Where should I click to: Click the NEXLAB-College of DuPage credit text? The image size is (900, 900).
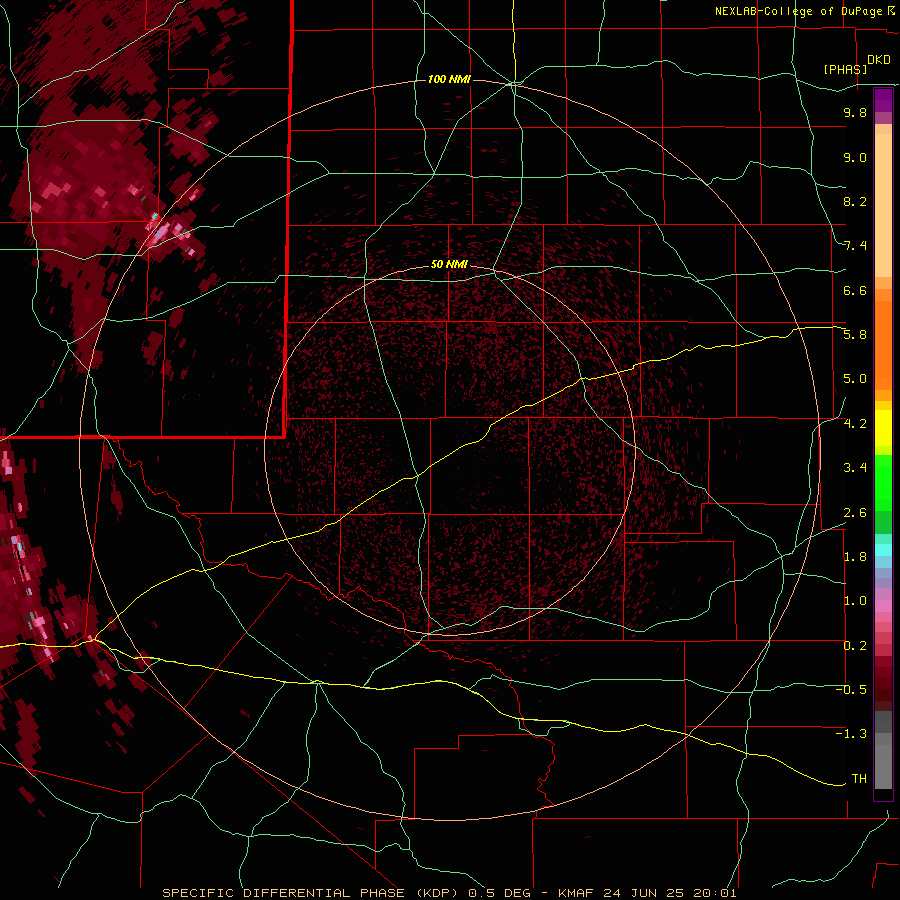click(800, 11)
